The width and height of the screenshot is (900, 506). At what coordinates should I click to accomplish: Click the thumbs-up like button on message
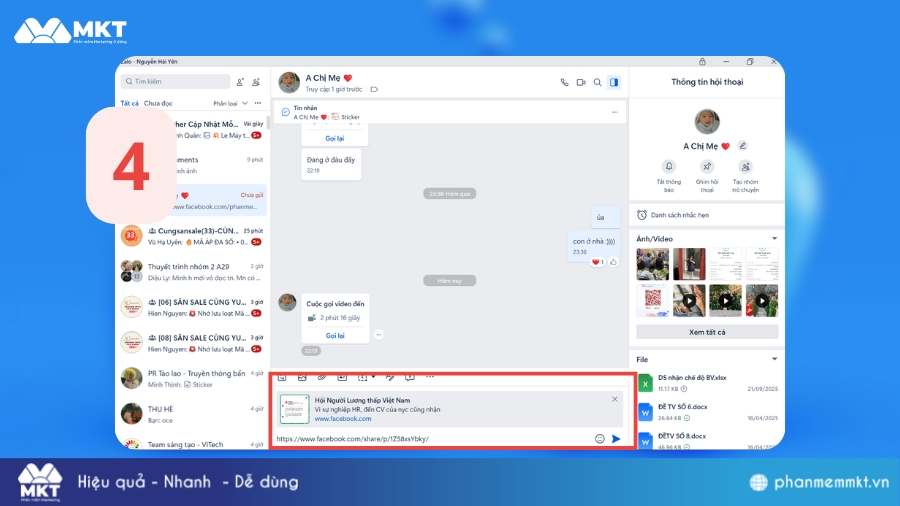614,262
